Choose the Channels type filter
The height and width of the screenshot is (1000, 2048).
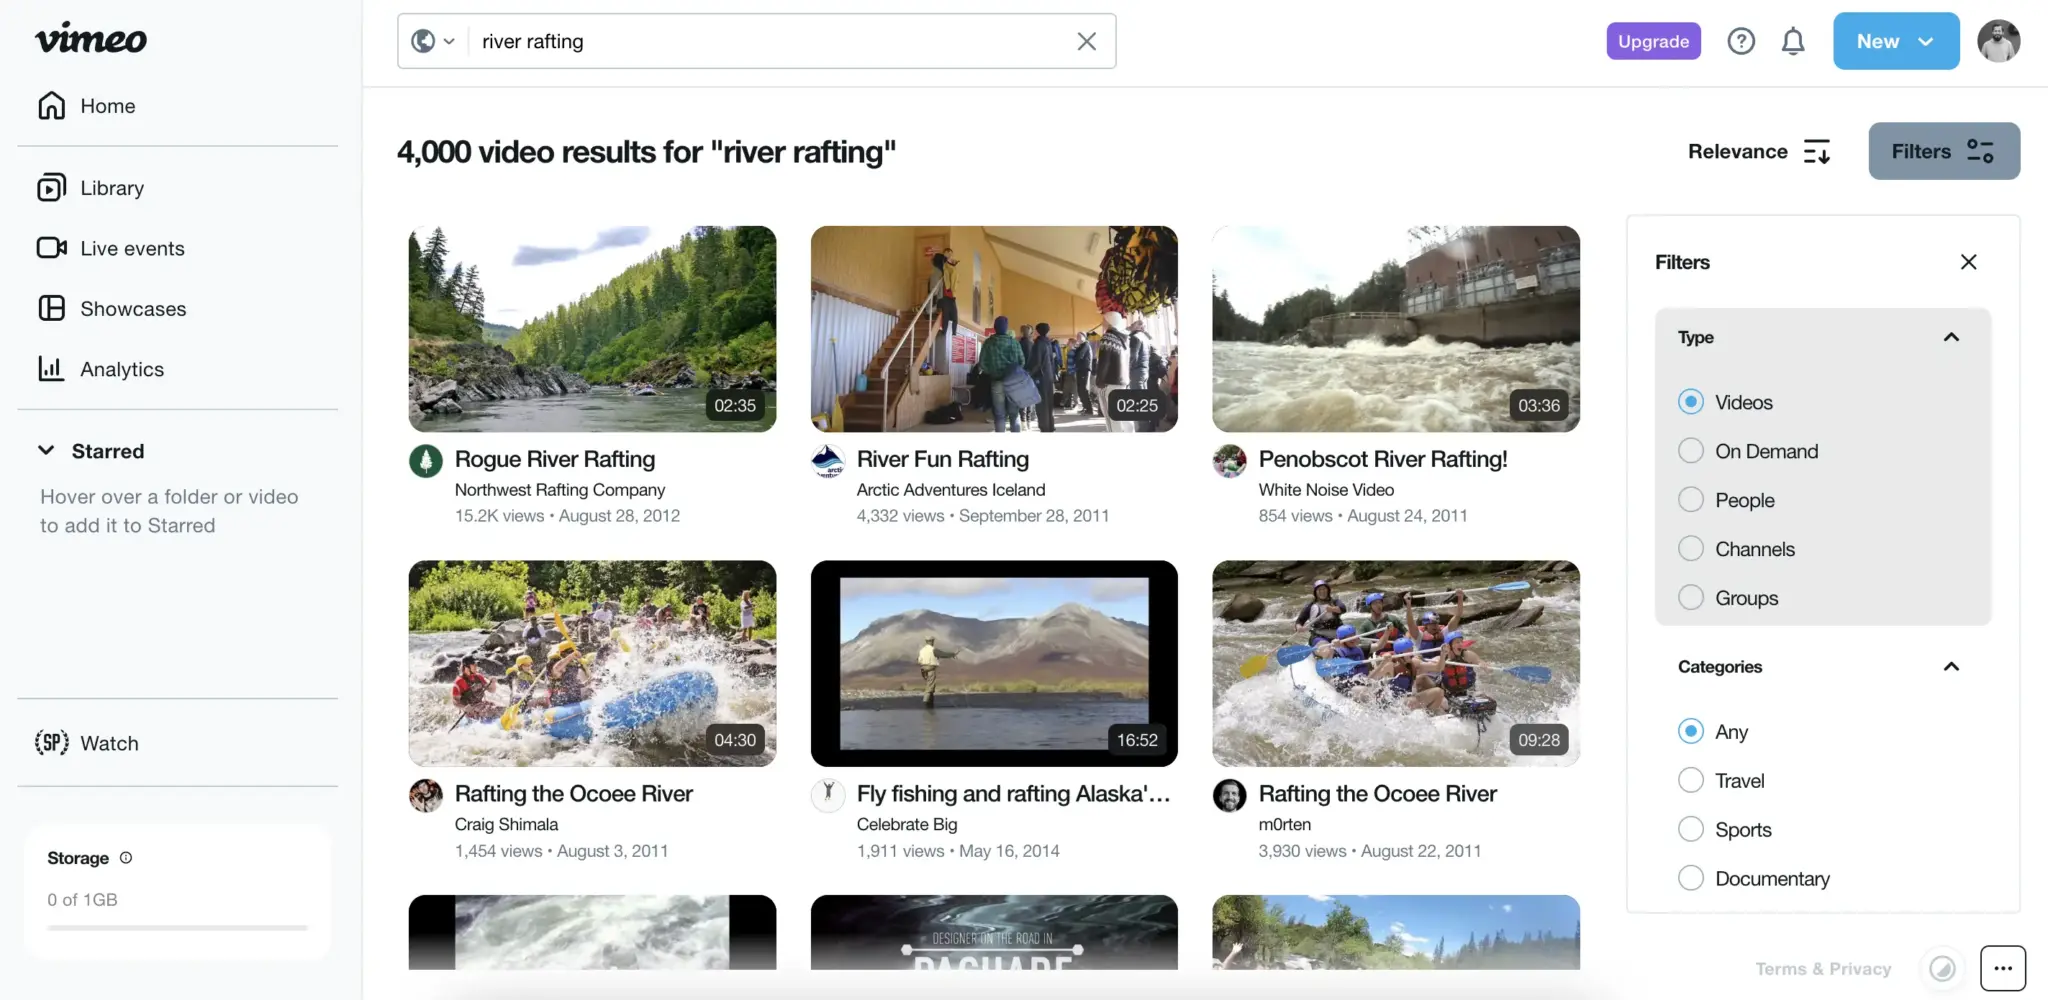(1691, 549)
